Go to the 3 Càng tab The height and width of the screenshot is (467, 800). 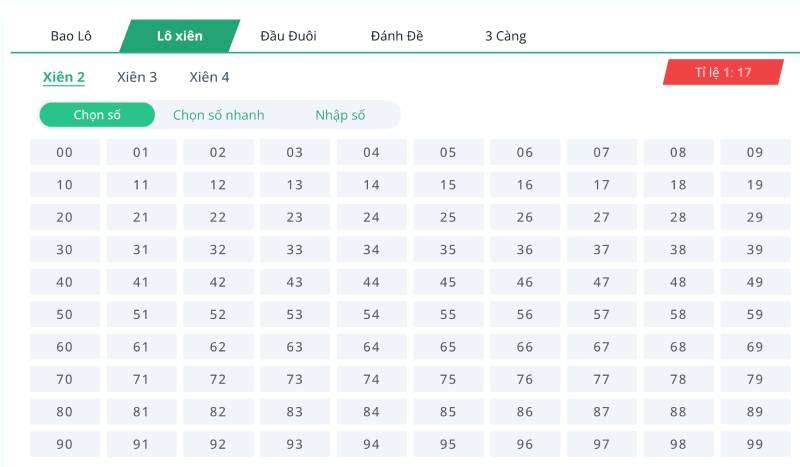(505, 36)
